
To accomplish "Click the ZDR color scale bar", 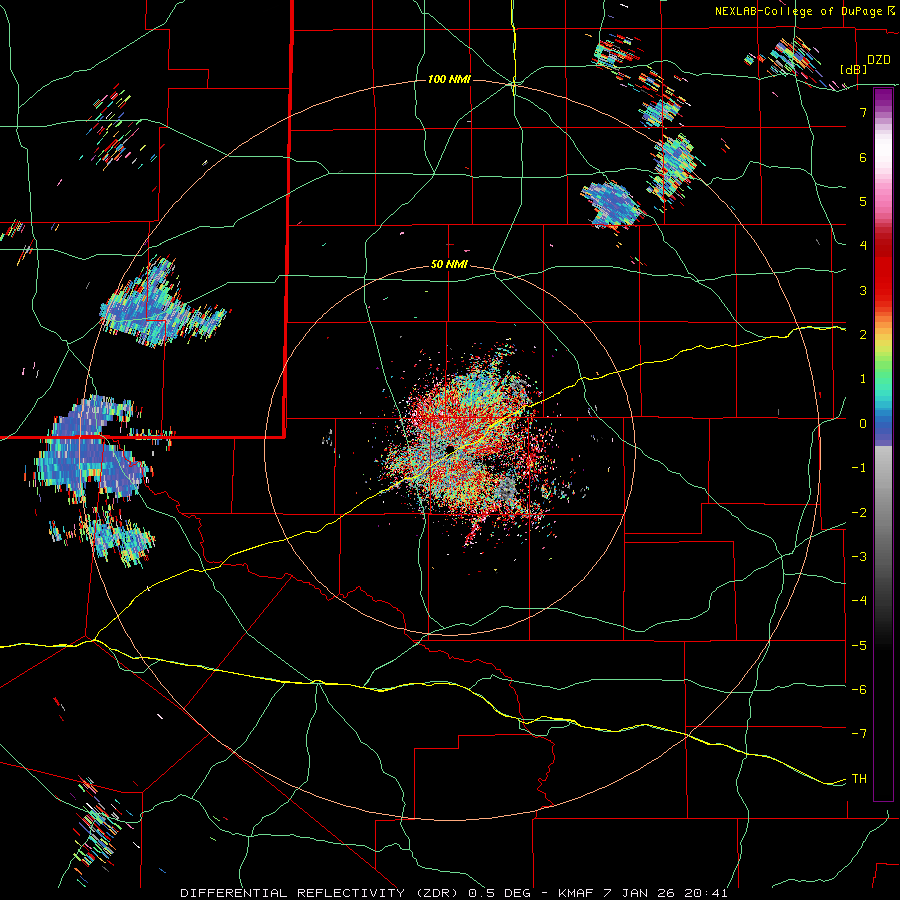I will [883, 444].
